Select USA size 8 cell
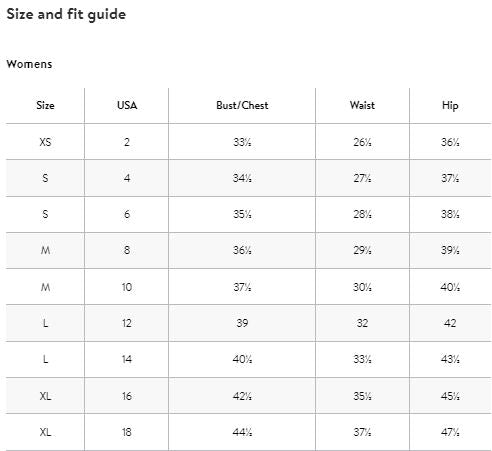Image resolution: width=492 pixels, height=451 pixels. coord(127,250)
